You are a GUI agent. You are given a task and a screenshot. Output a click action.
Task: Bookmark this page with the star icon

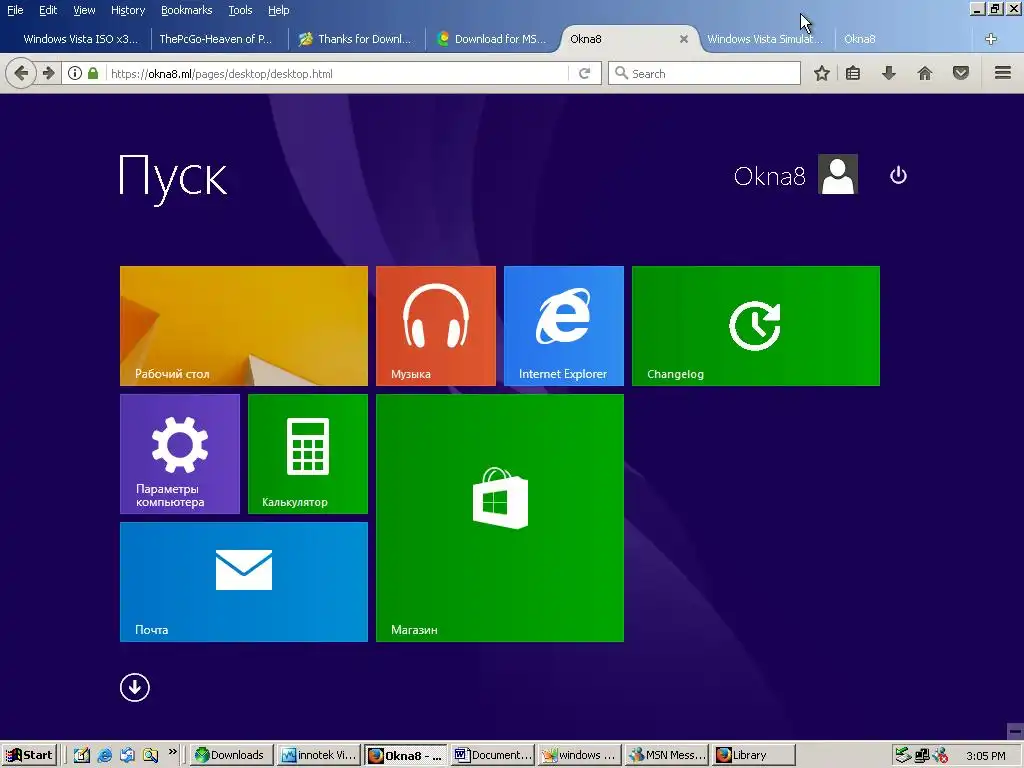(822, 73)
